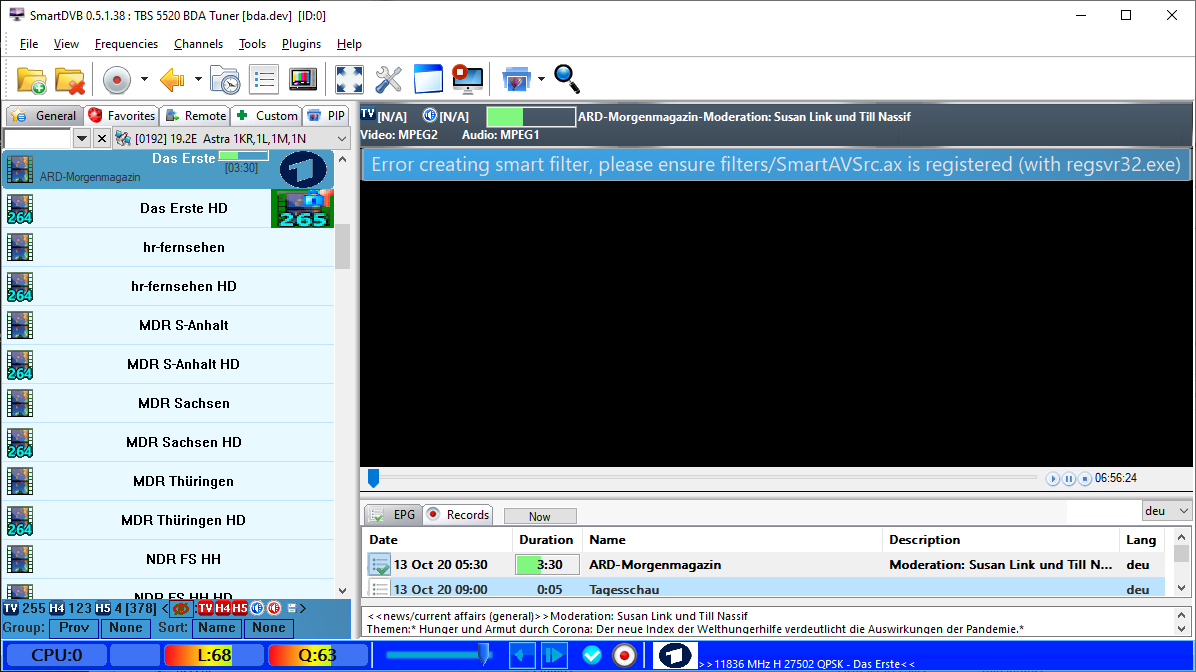Open the channel filter box dropdown arrow
This screenshot has height=672, width=1196.
coord(82,139)
